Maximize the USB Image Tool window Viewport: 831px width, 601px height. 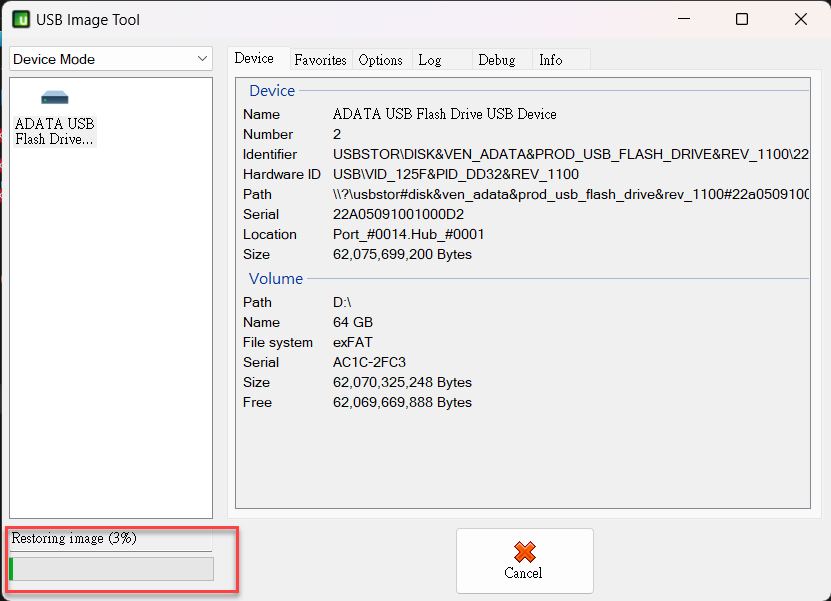[x=742, y=20]
